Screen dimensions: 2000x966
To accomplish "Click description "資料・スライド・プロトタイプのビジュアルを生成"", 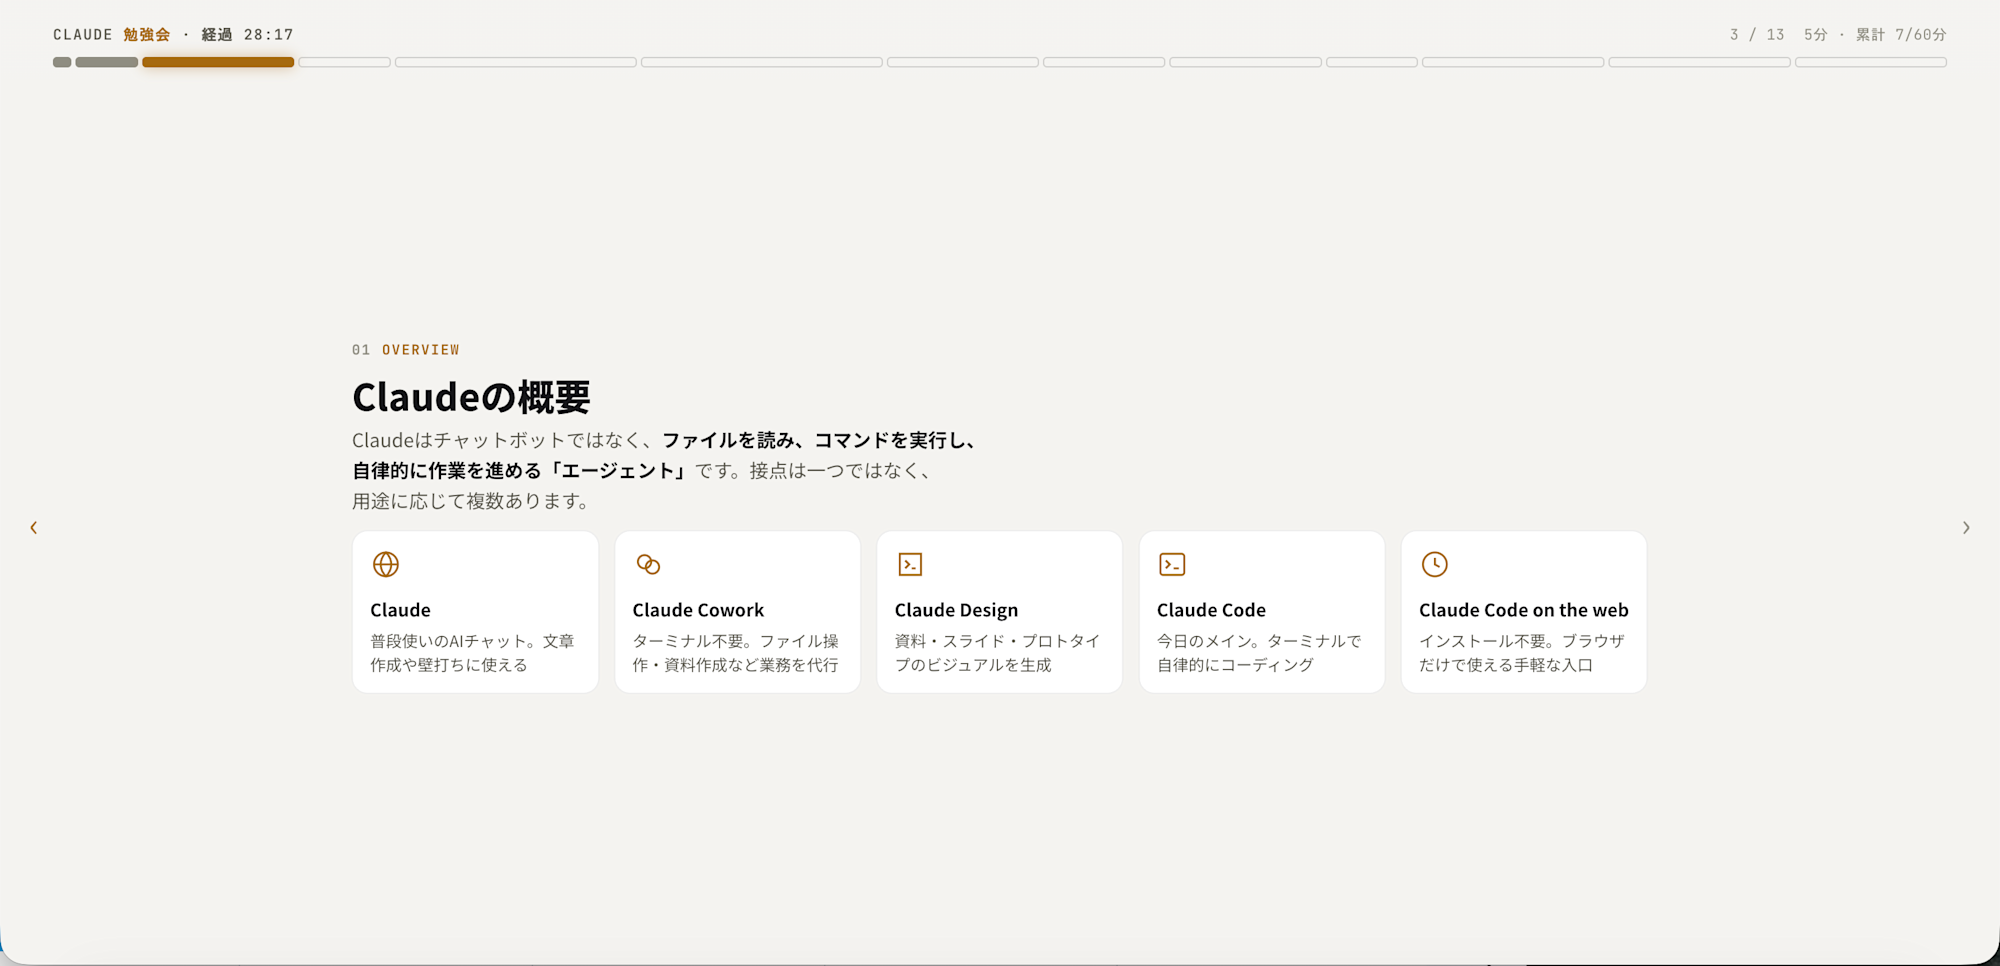I will pos(997,653).
